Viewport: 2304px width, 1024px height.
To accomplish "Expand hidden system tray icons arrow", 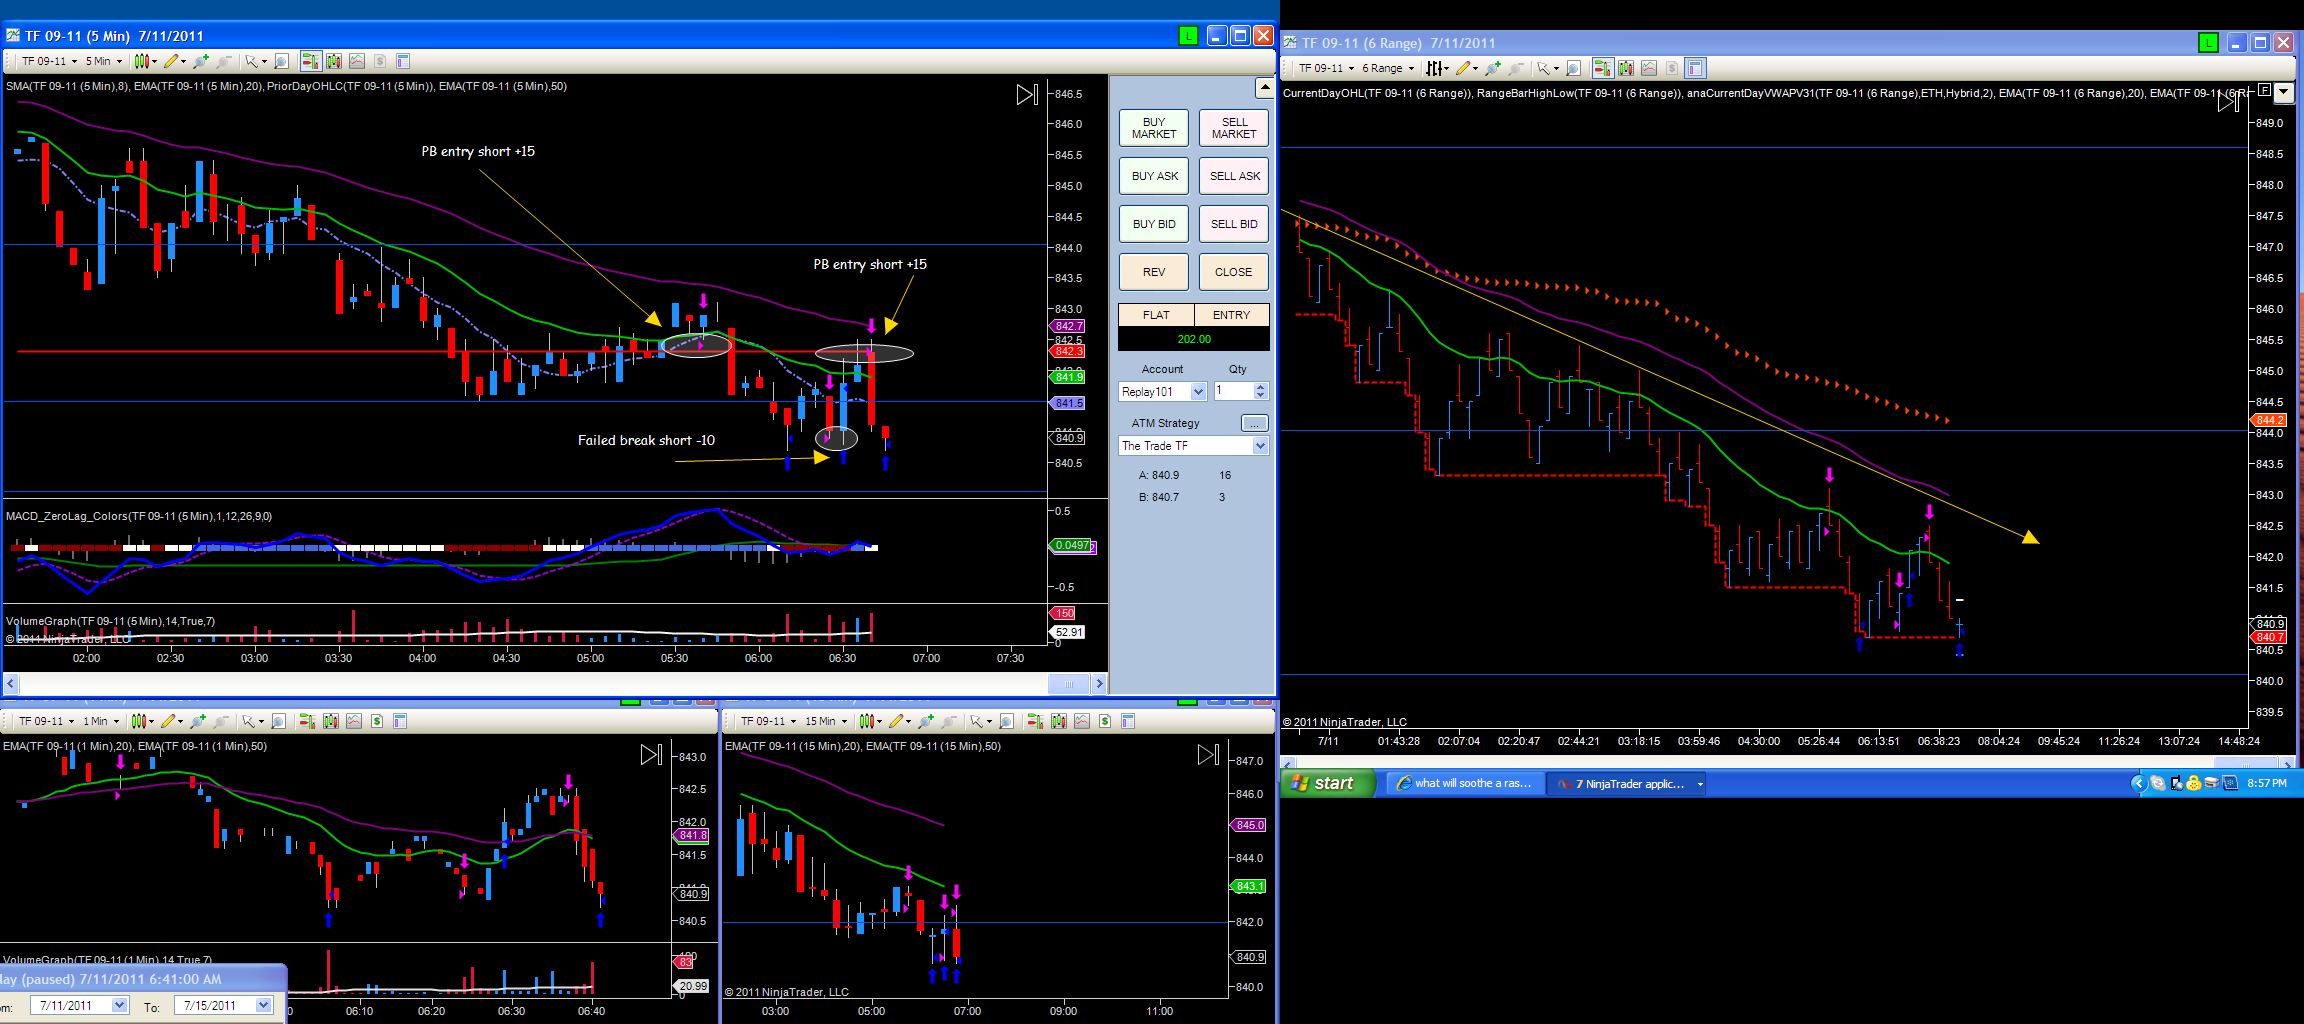I will [x=2139, y=784].
